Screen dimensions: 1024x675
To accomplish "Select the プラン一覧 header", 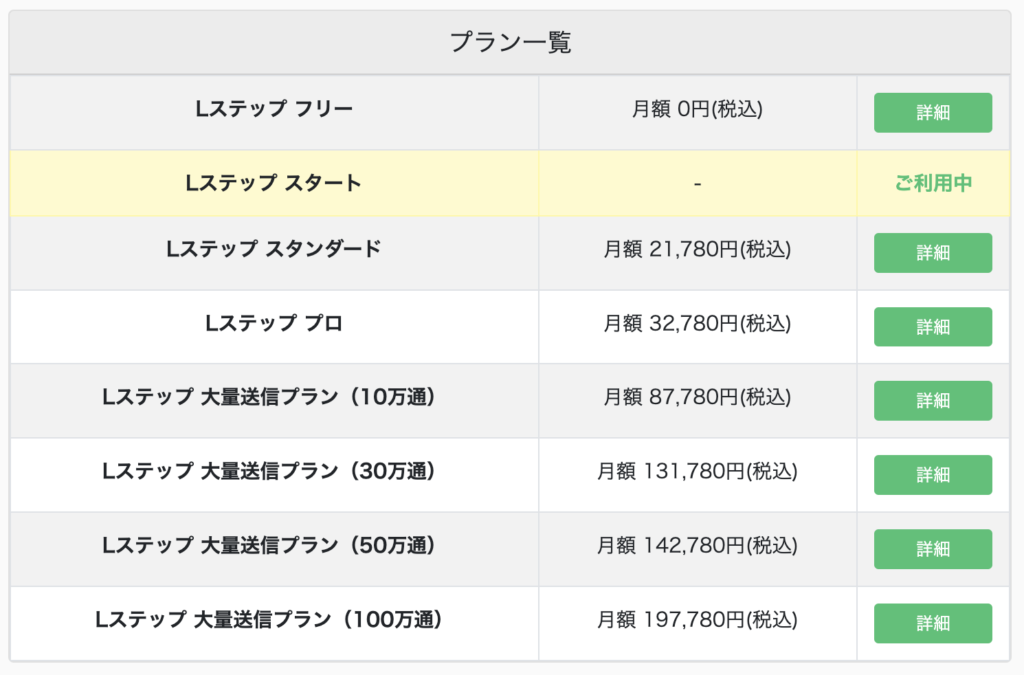I will 510,43.
